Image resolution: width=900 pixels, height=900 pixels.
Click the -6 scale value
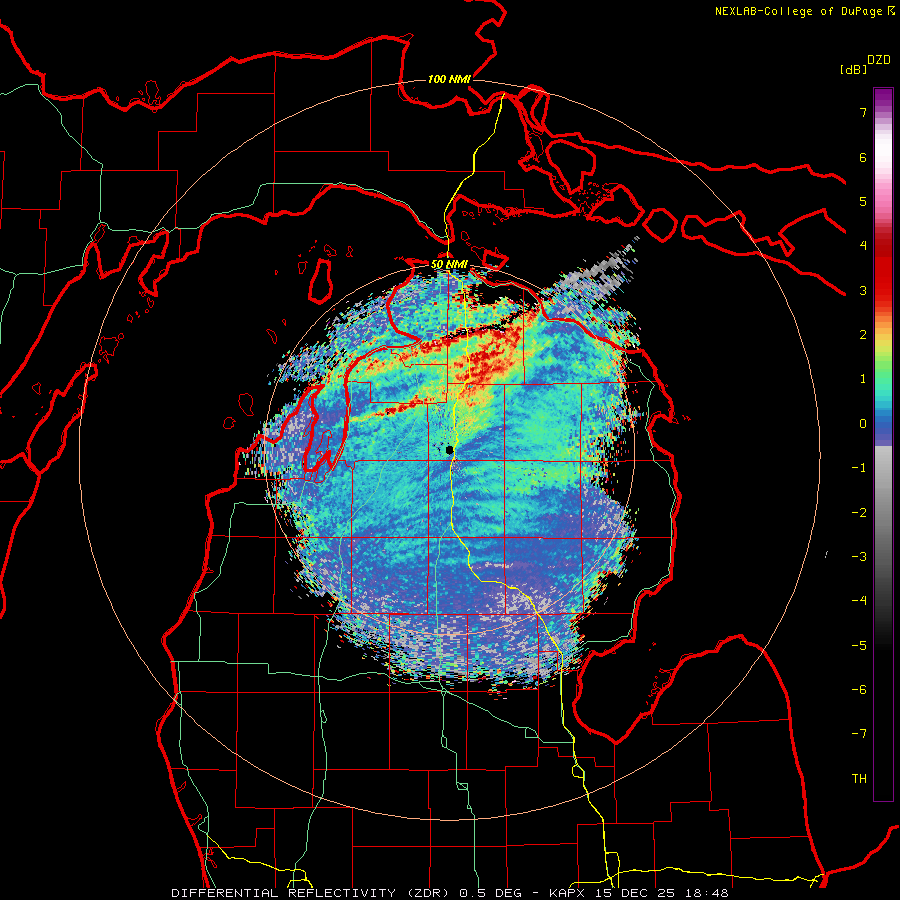(859, 689)
